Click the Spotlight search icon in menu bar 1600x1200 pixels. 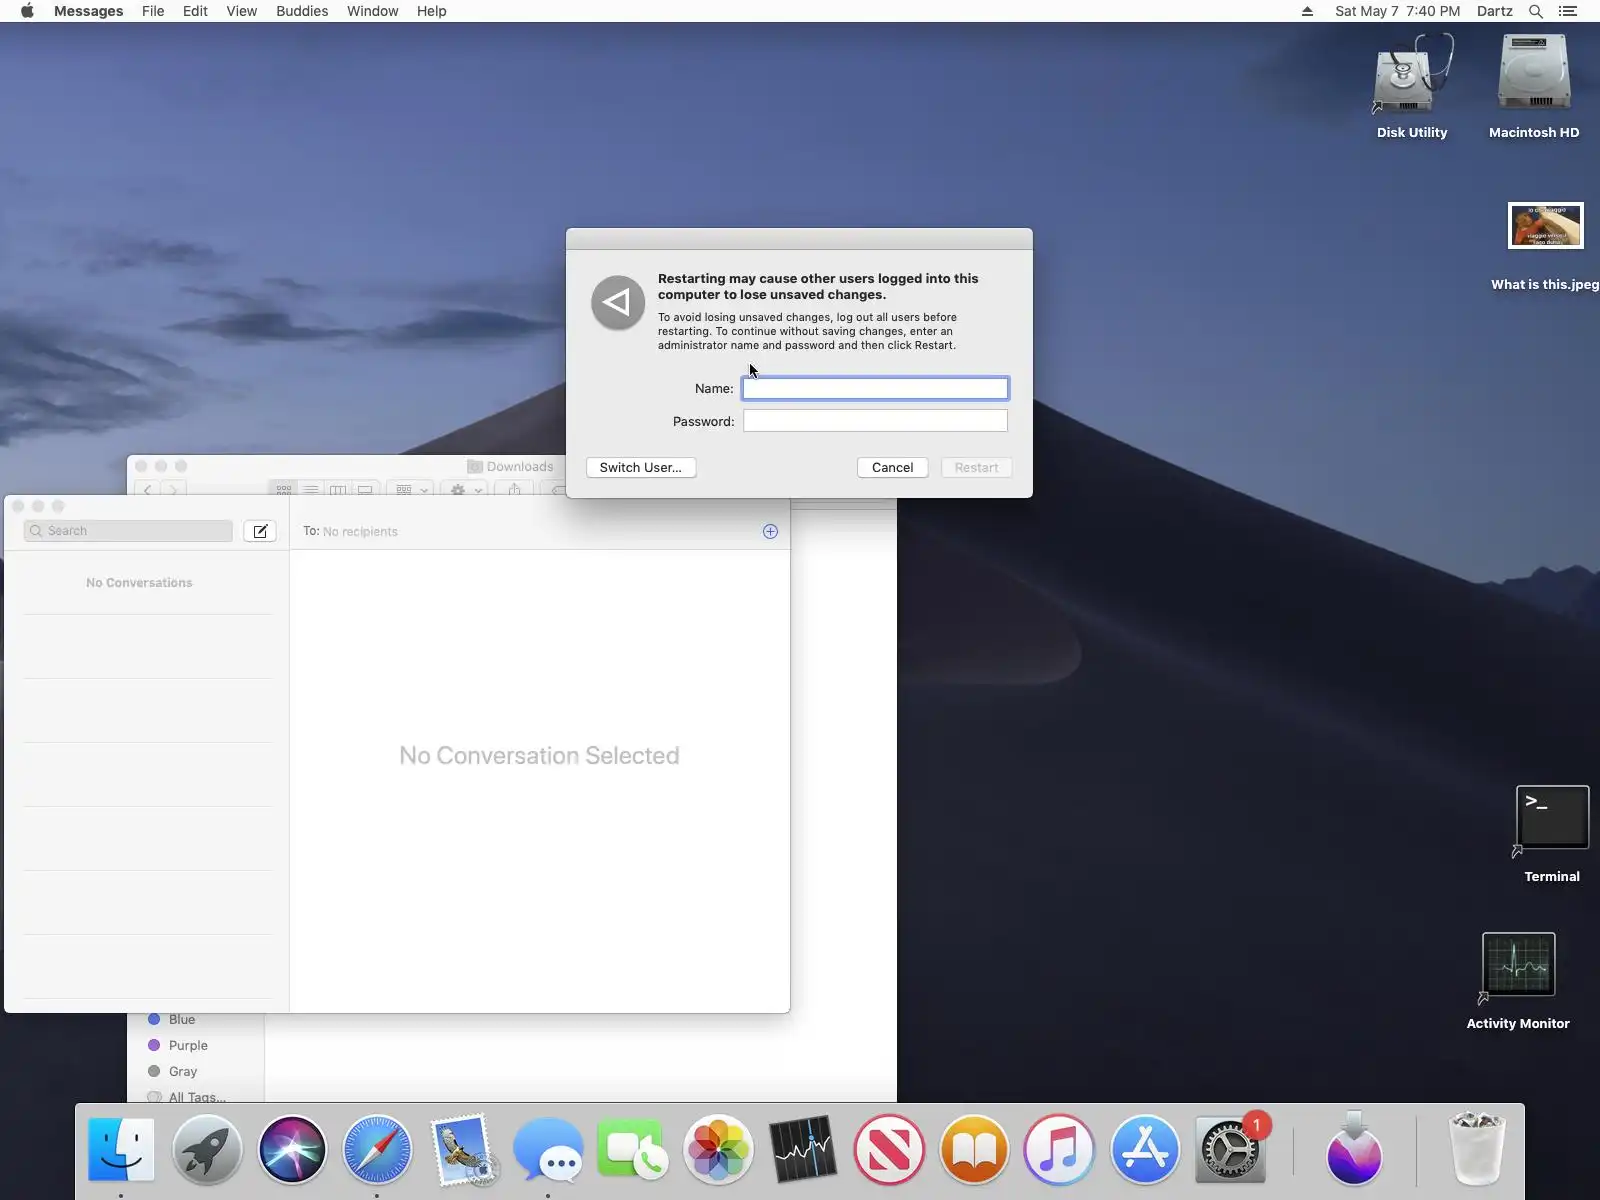click(1536, 11)
